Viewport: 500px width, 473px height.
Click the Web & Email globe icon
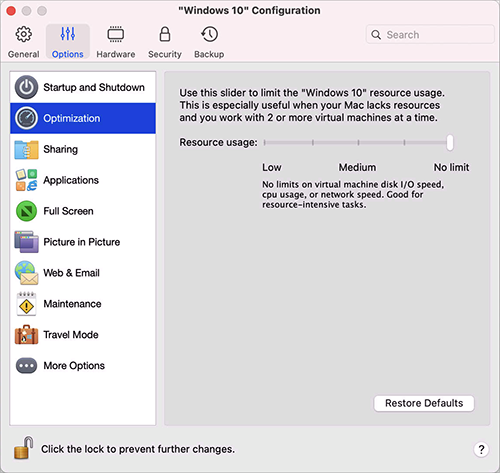click(x=26, y=273)
